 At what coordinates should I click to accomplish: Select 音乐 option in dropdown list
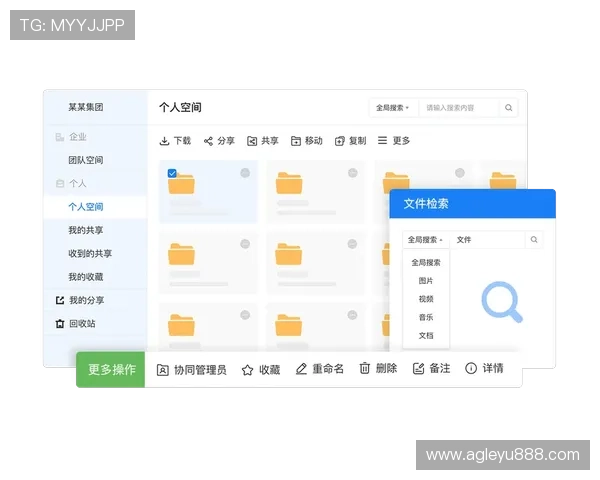(426, 317)
